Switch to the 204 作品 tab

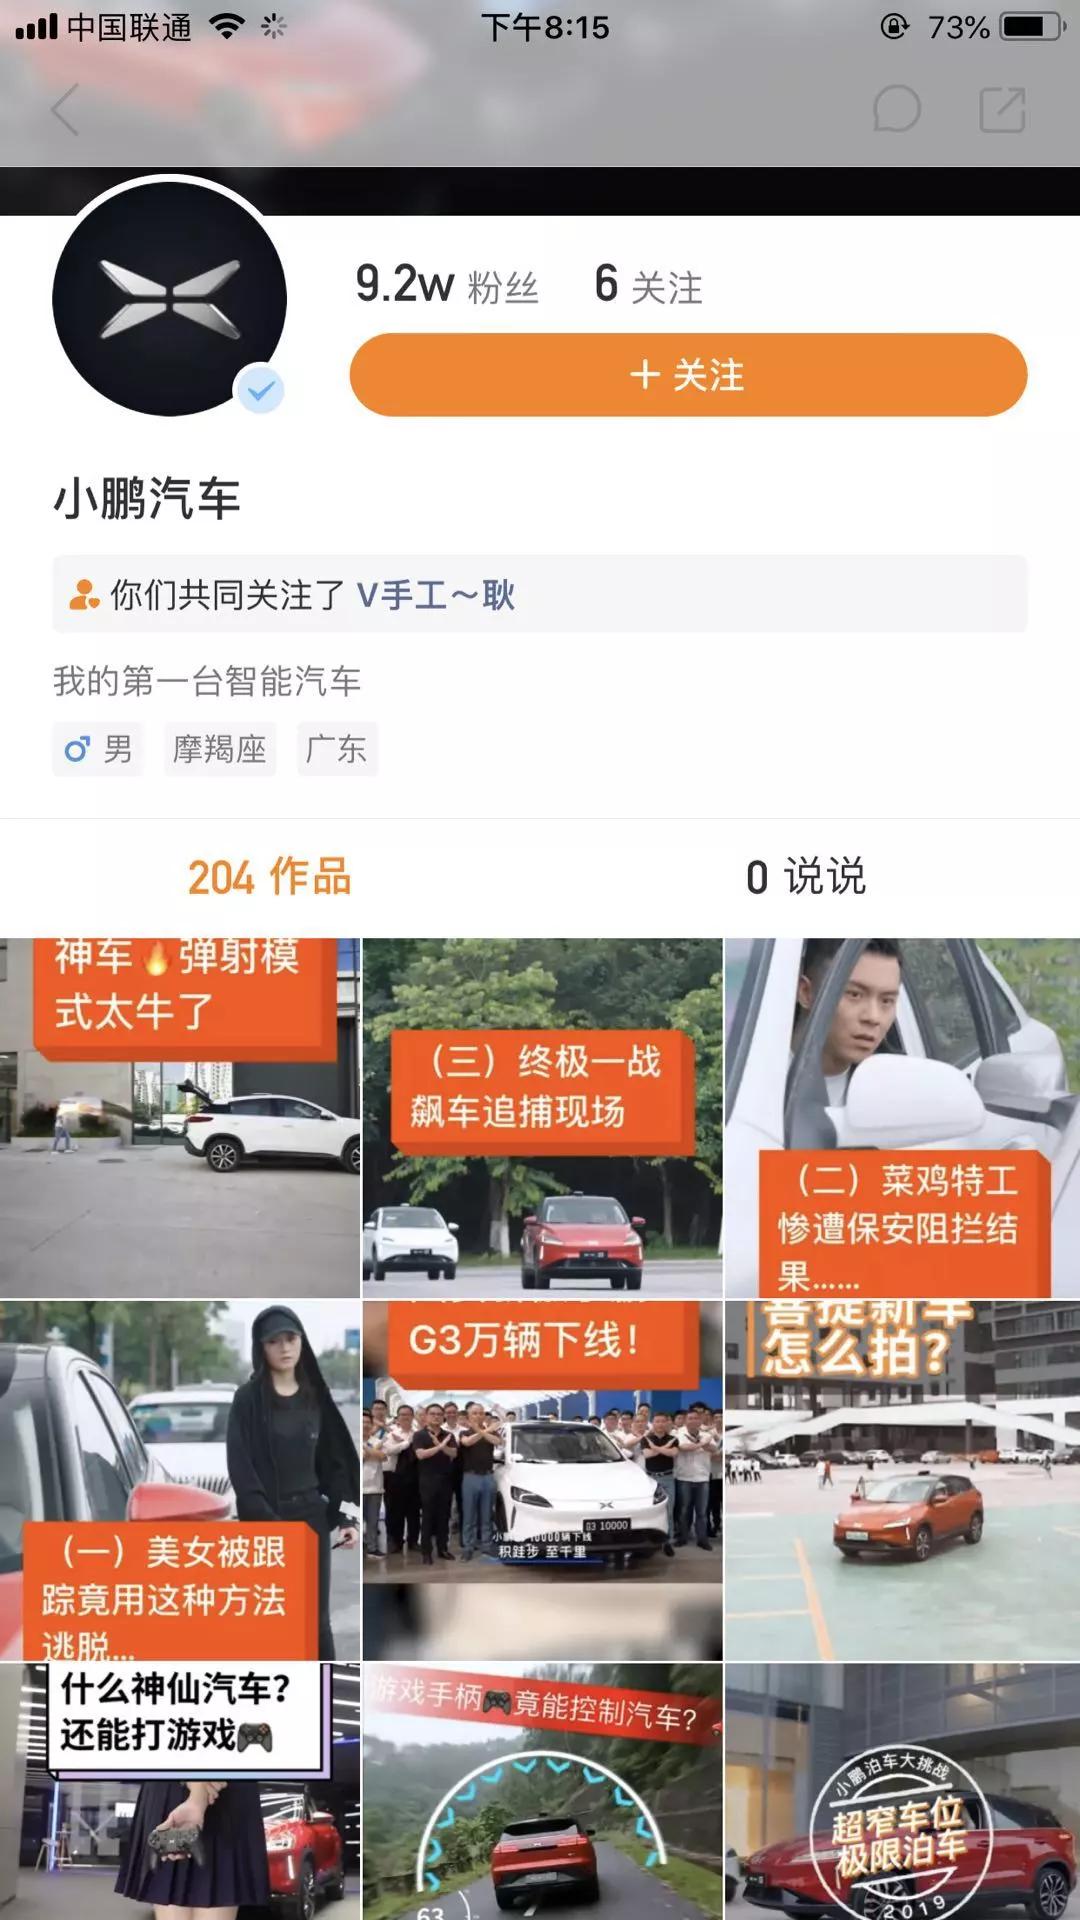click(x=270, y=877)
